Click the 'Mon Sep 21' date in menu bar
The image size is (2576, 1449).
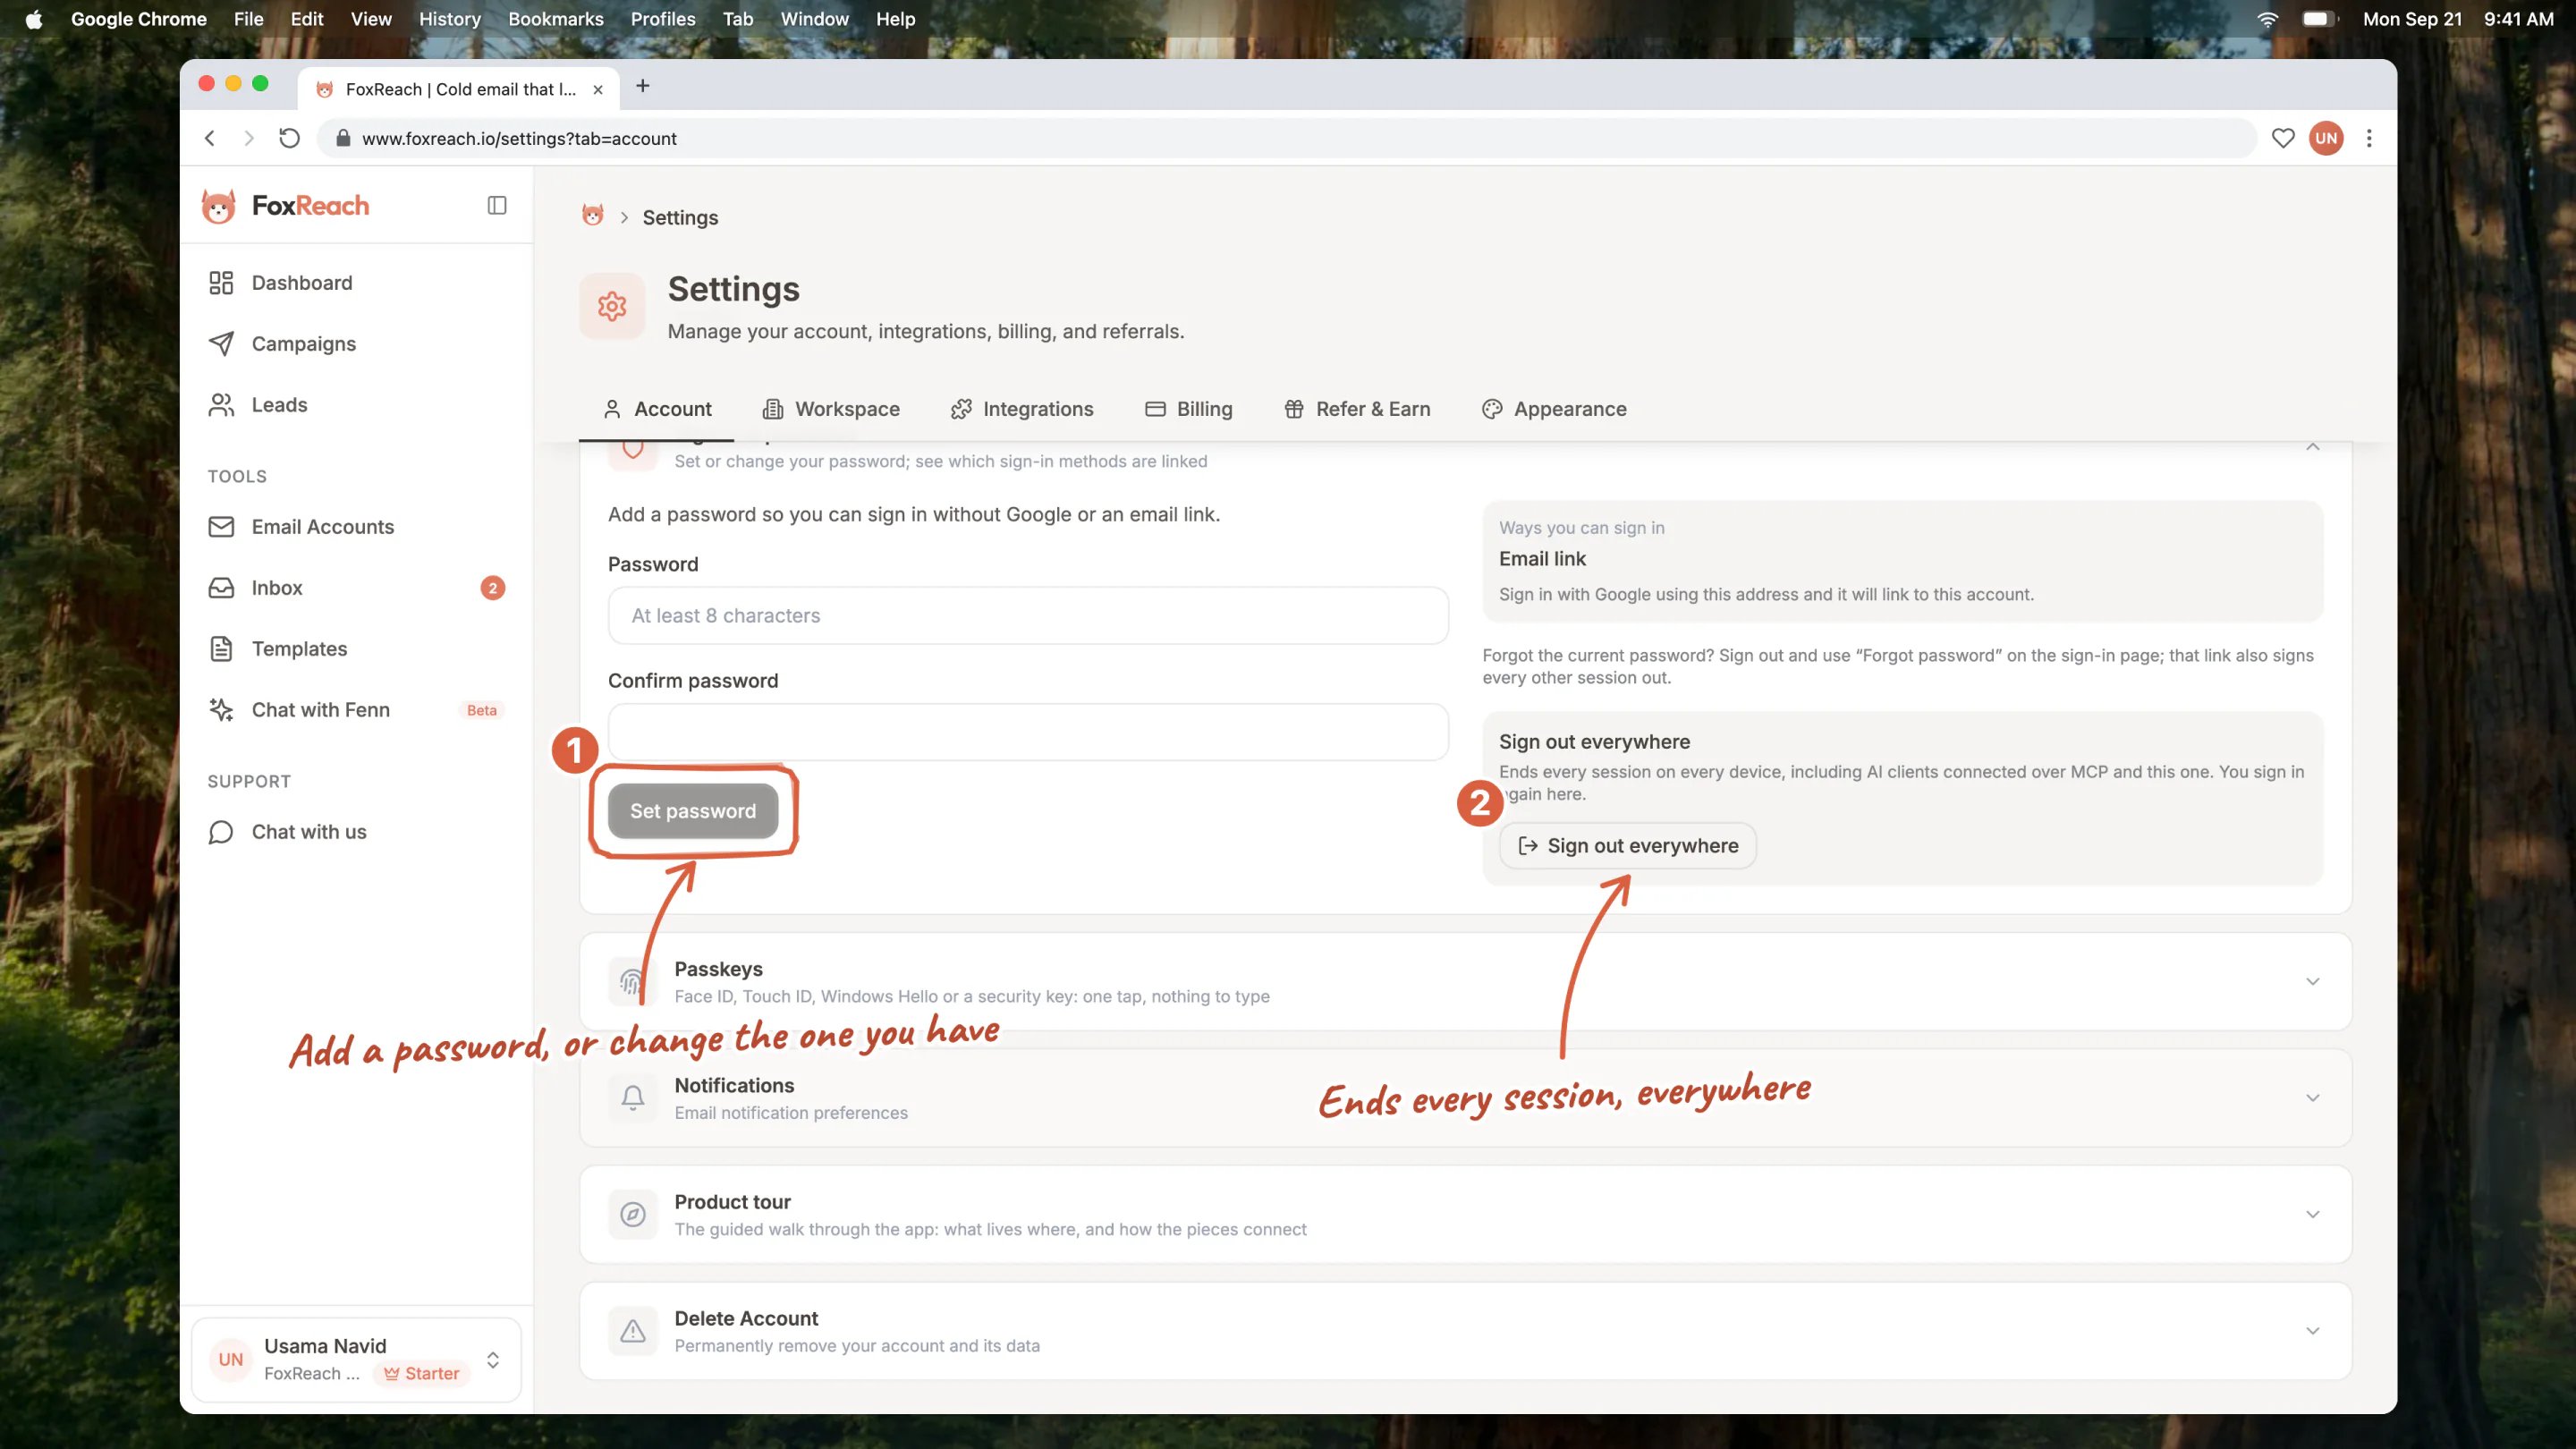(x=2412, y=19)
